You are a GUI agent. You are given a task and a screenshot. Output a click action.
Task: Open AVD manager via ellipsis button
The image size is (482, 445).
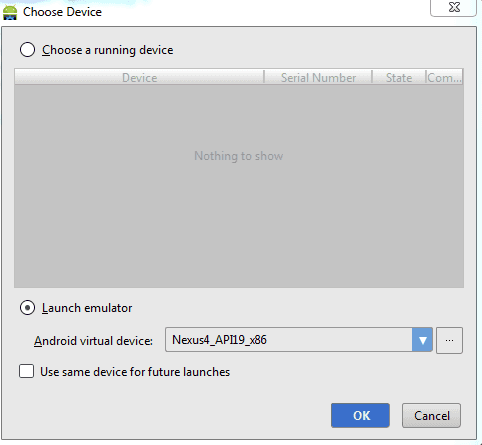(x=449, y=340)
